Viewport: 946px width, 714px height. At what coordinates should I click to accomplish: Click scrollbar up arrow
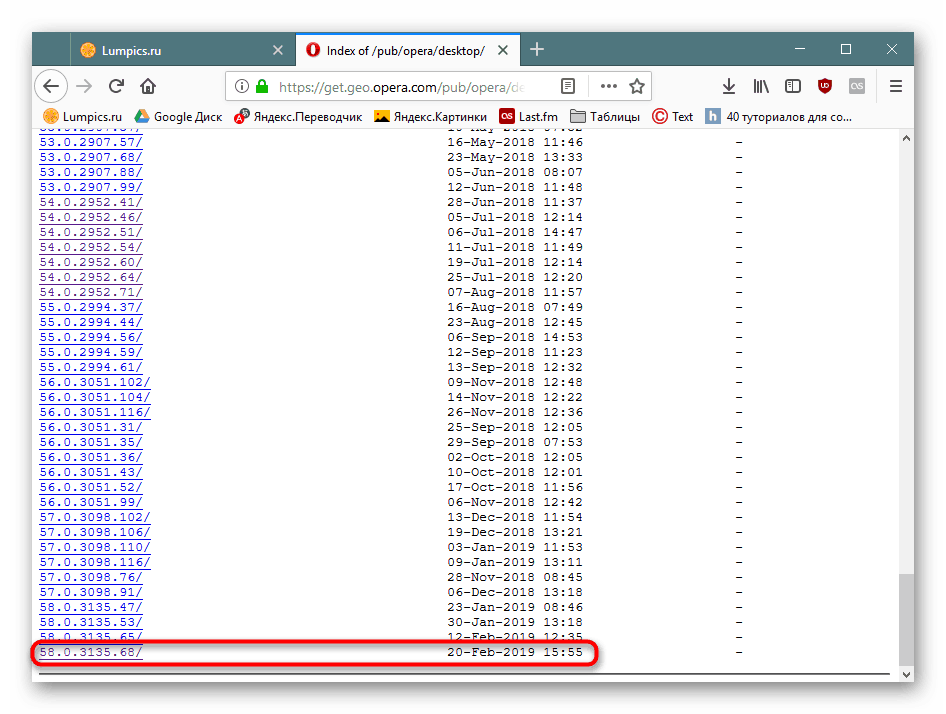coord(906,138)
